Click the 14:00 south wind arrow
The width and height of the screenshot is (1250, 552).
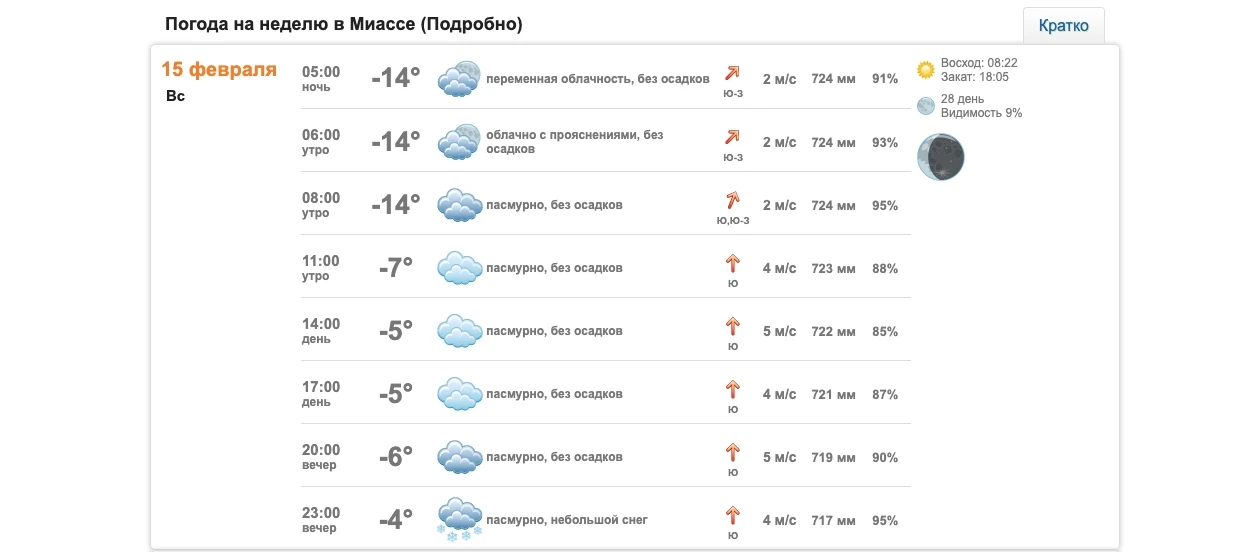[x=732, y=326]
